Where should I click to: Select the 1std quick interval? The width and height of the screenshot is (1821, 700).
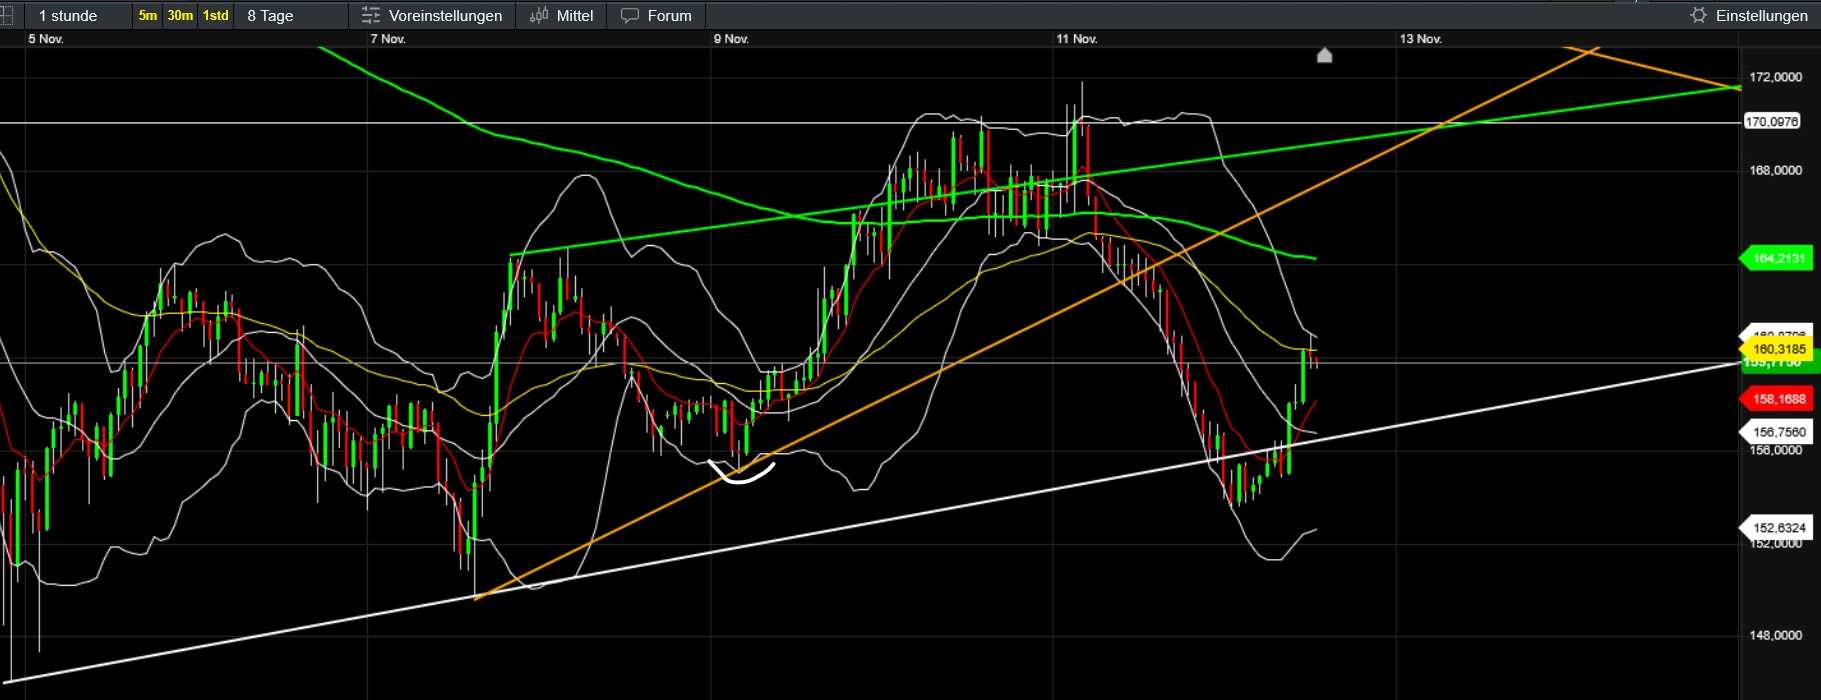pyautogui.click(x=215, y=16)
